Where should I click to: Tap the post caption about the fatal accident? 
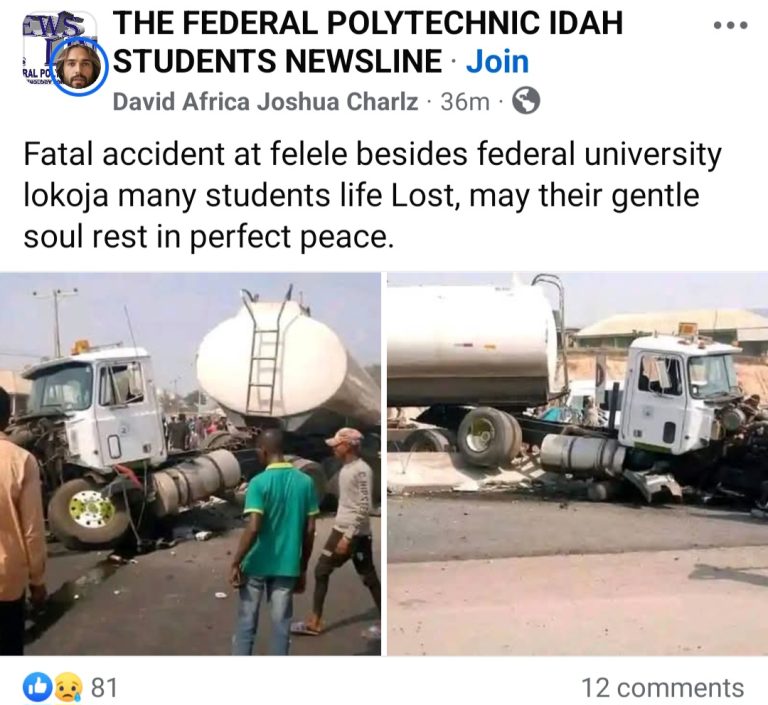pos(372,195)
